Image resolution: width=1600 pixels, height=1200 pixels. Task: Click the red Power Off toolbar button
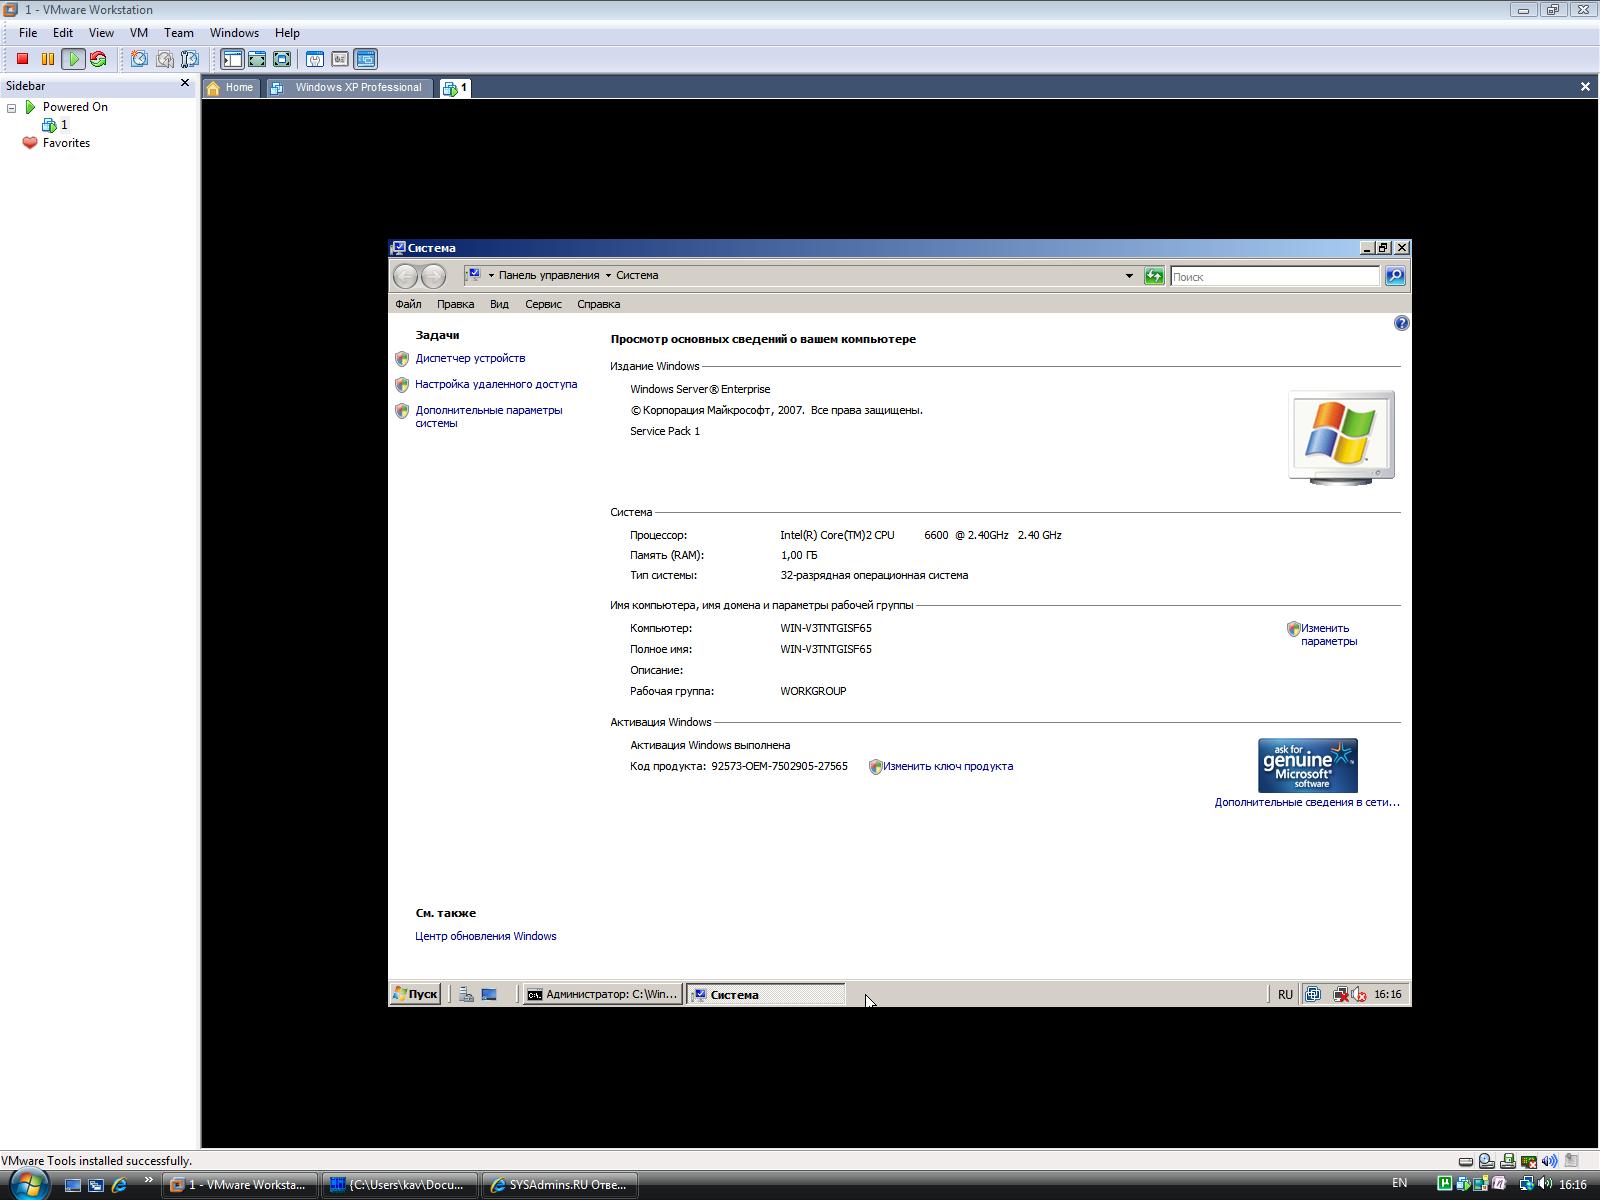pyautogui.click(x=22, y=59)
